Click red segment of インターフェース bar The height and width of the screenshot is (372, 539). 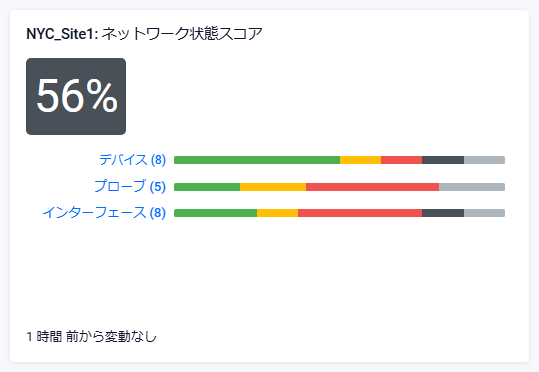pyautogui.click(x=360, y=213)
